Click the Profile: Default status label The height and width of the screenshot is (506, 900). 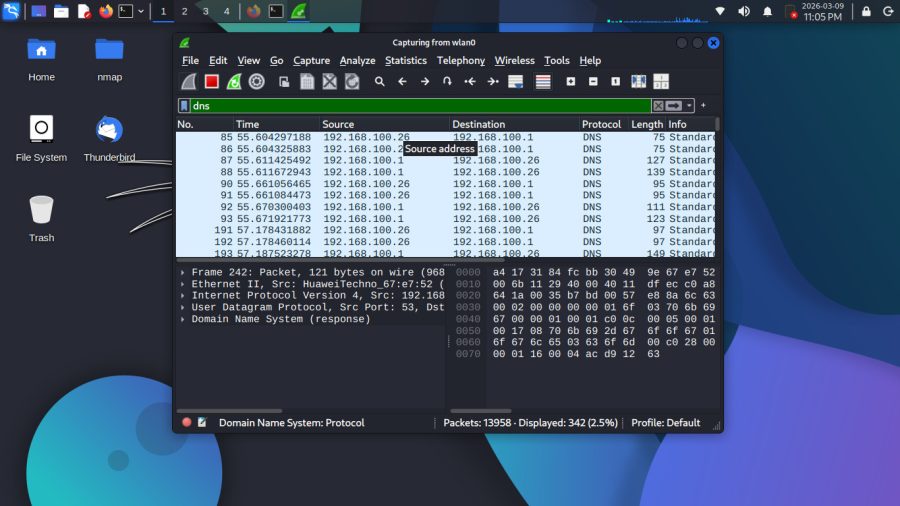click(665, 423)
